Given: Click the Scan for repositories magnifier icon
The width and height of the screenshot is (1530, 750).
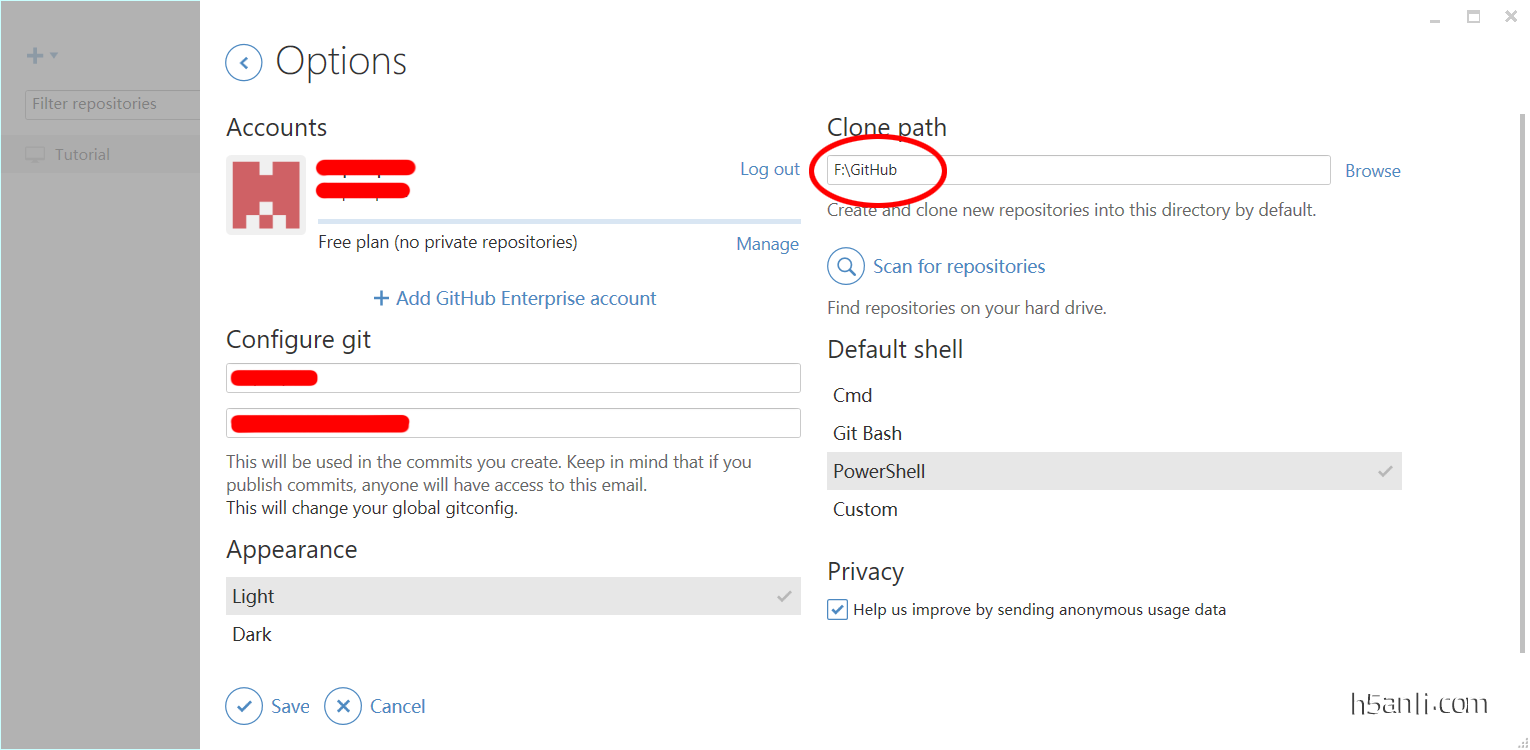Looking at the screenshot, I should point(846,266).
